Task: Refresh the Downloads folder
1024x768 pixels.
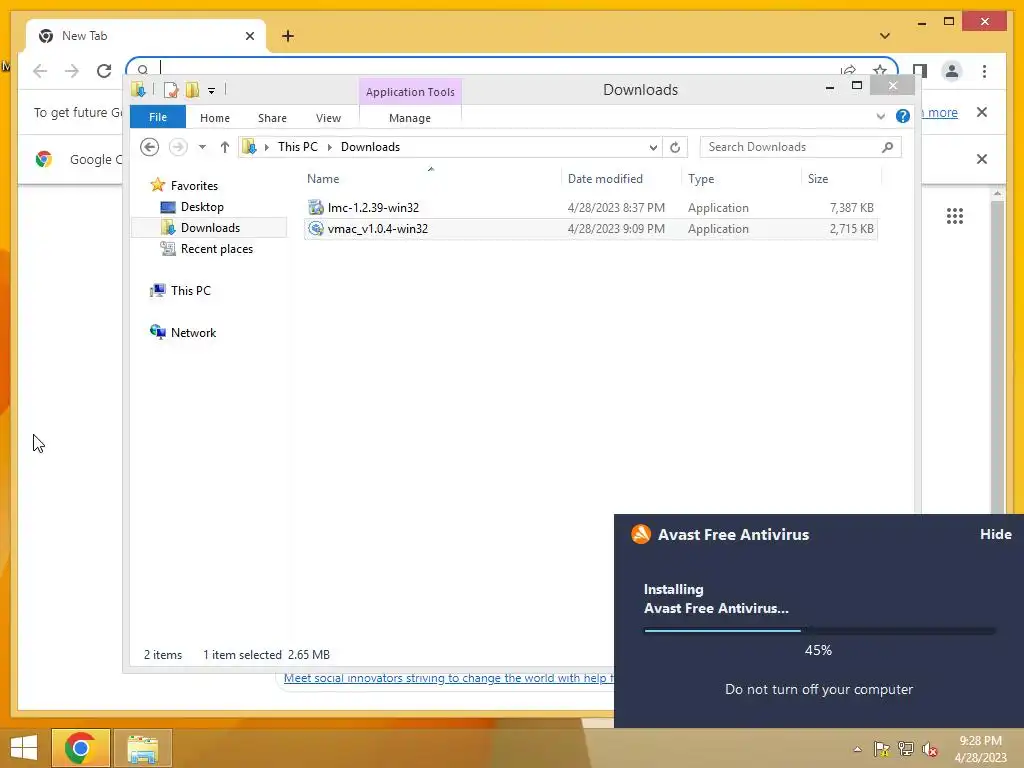Action: click(x=675, y=147)
